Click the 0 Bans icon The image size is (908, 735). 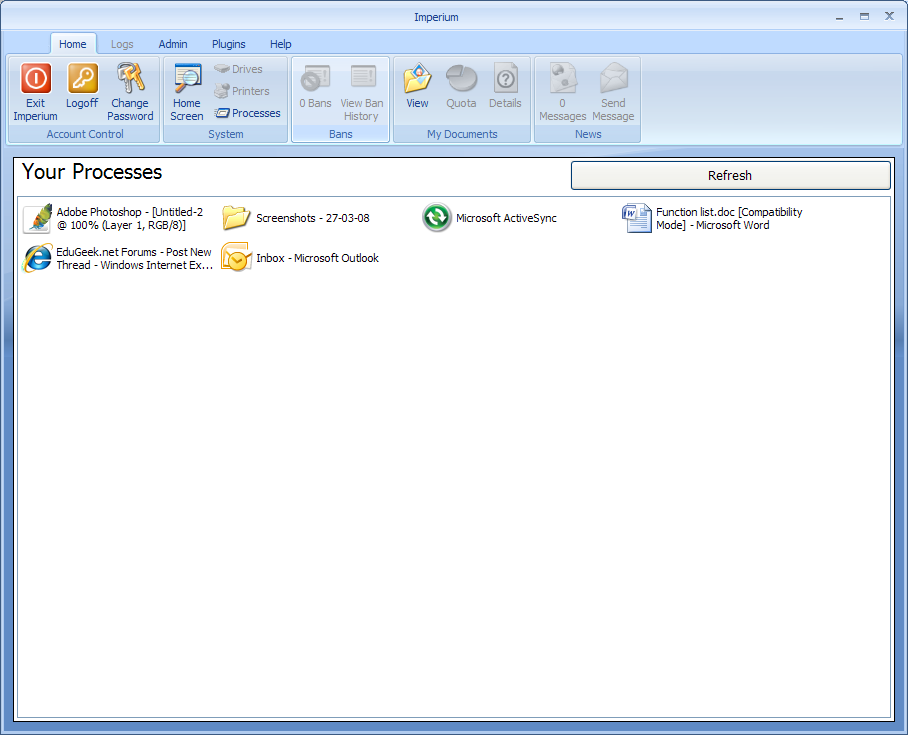tap(315, 78)
